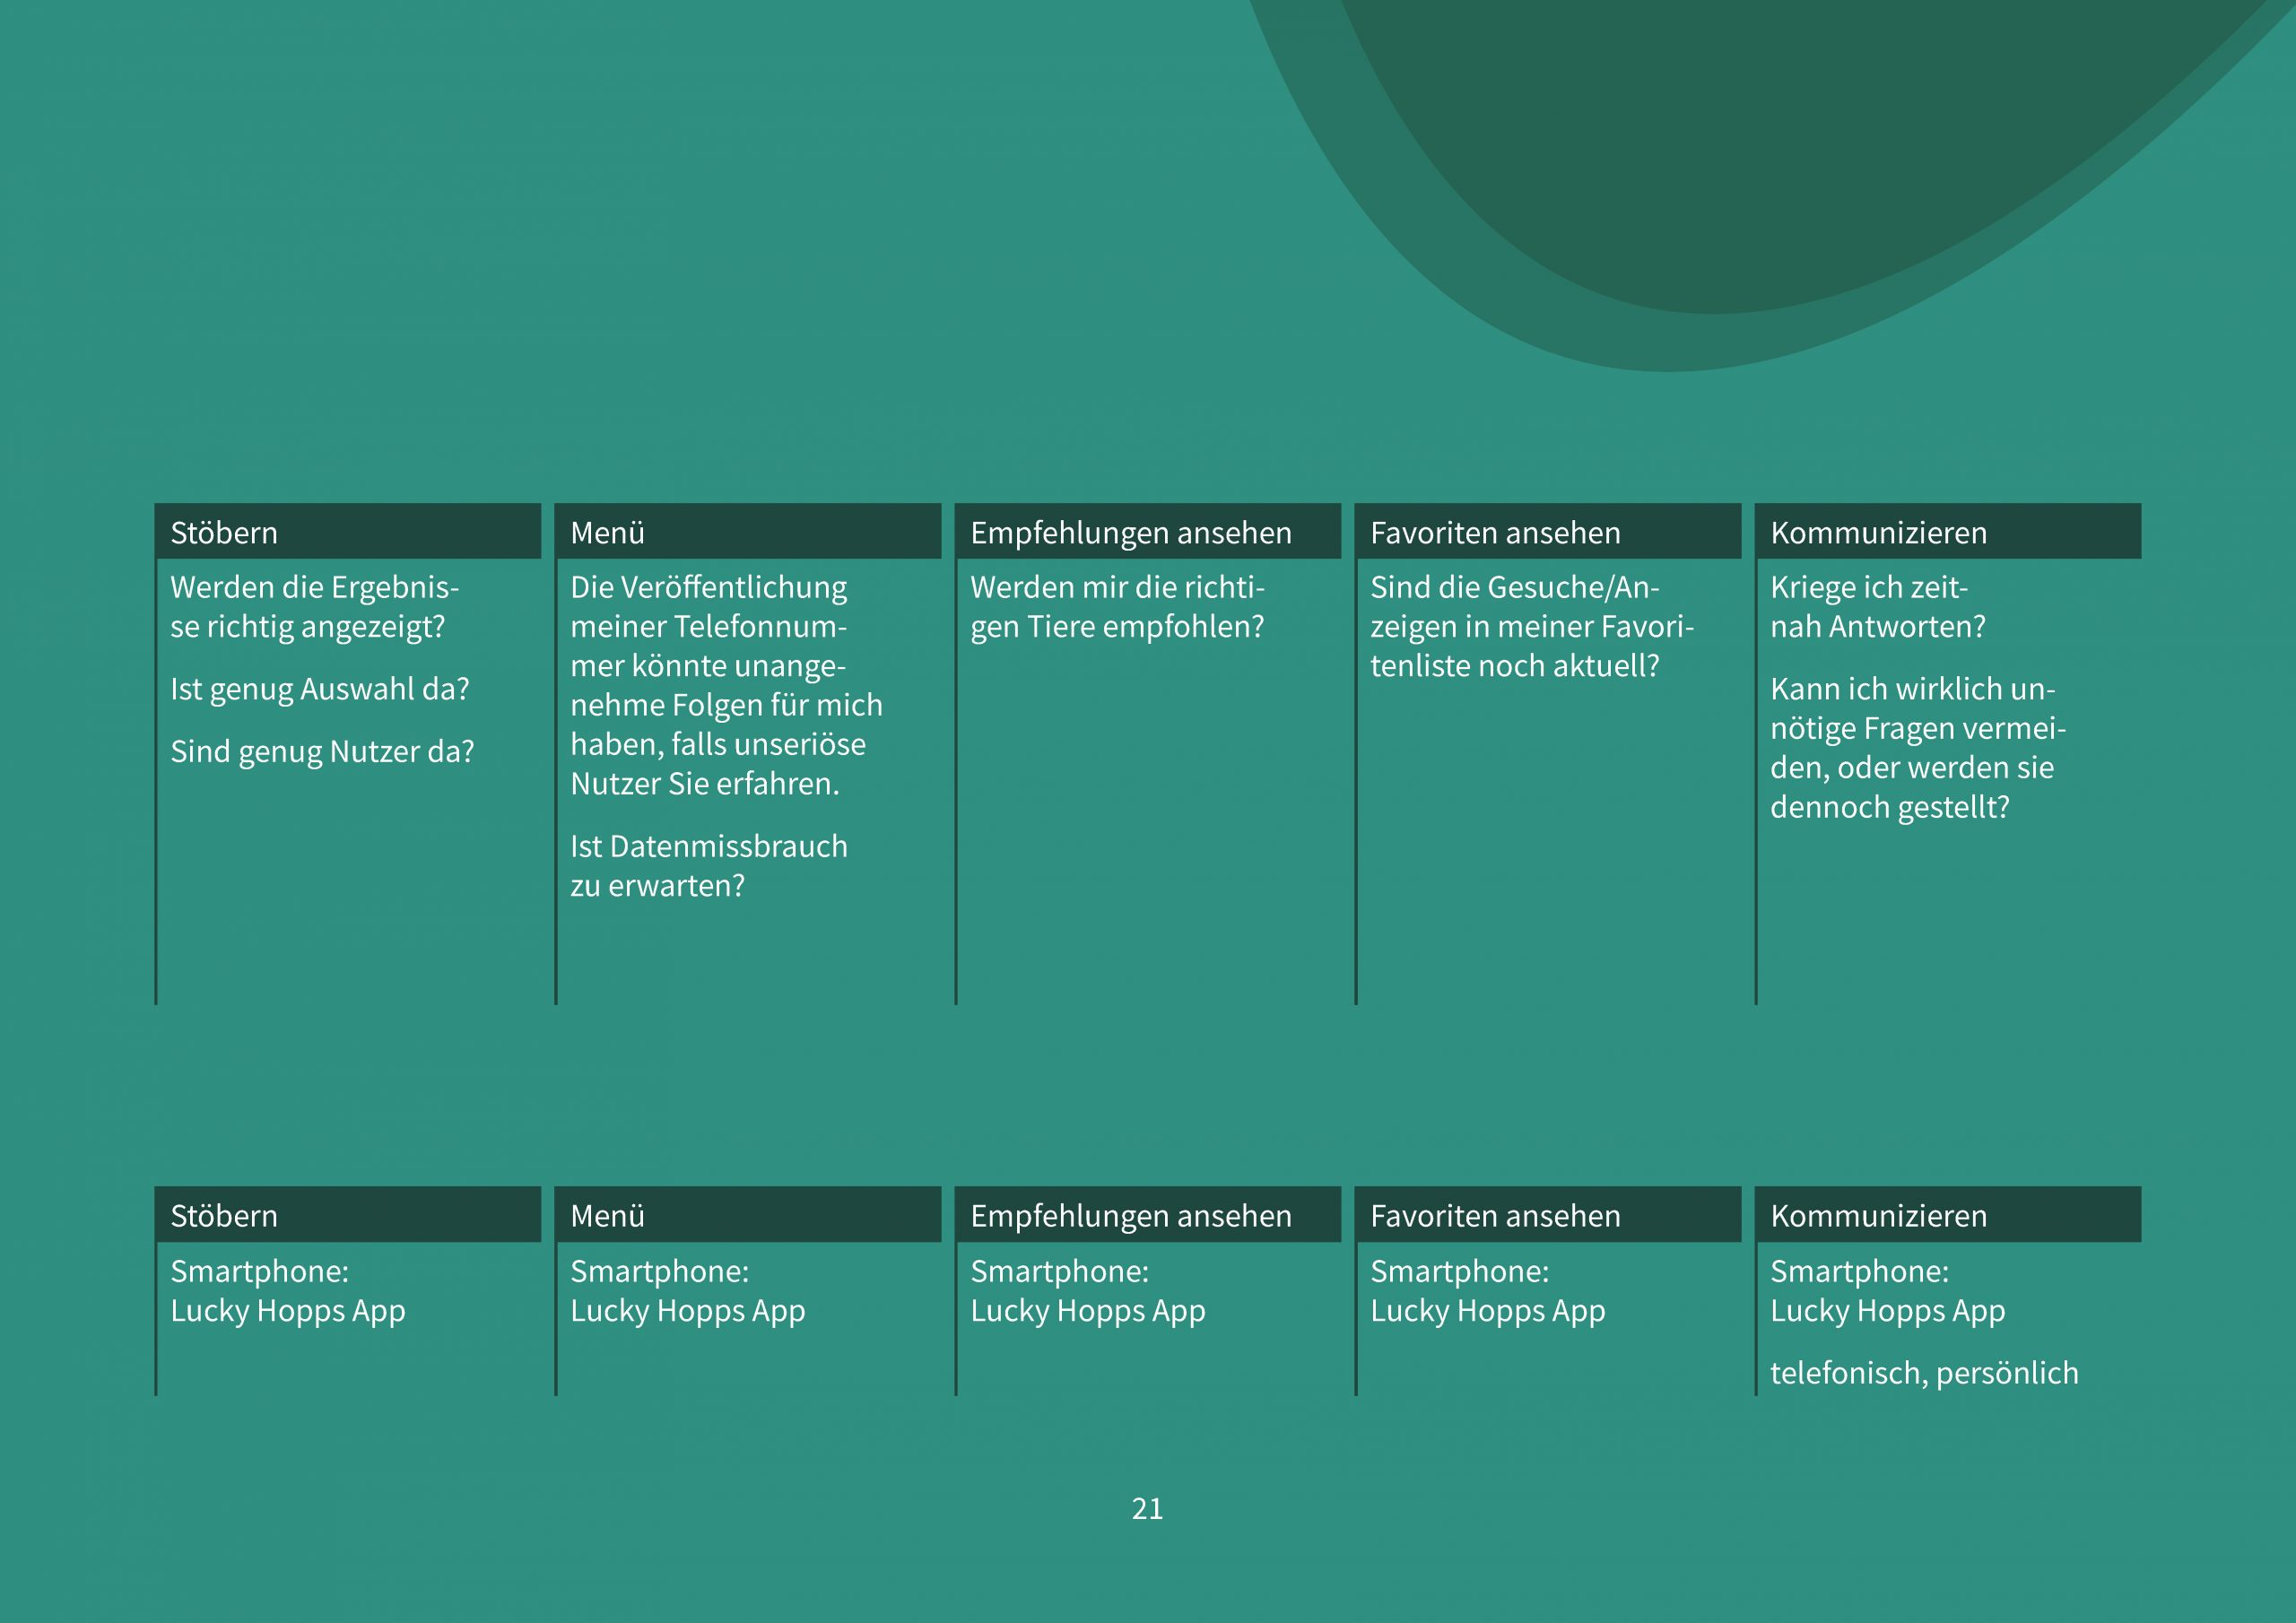Click 'Kriege ich zeitnah Antworten?' text

1876,607
